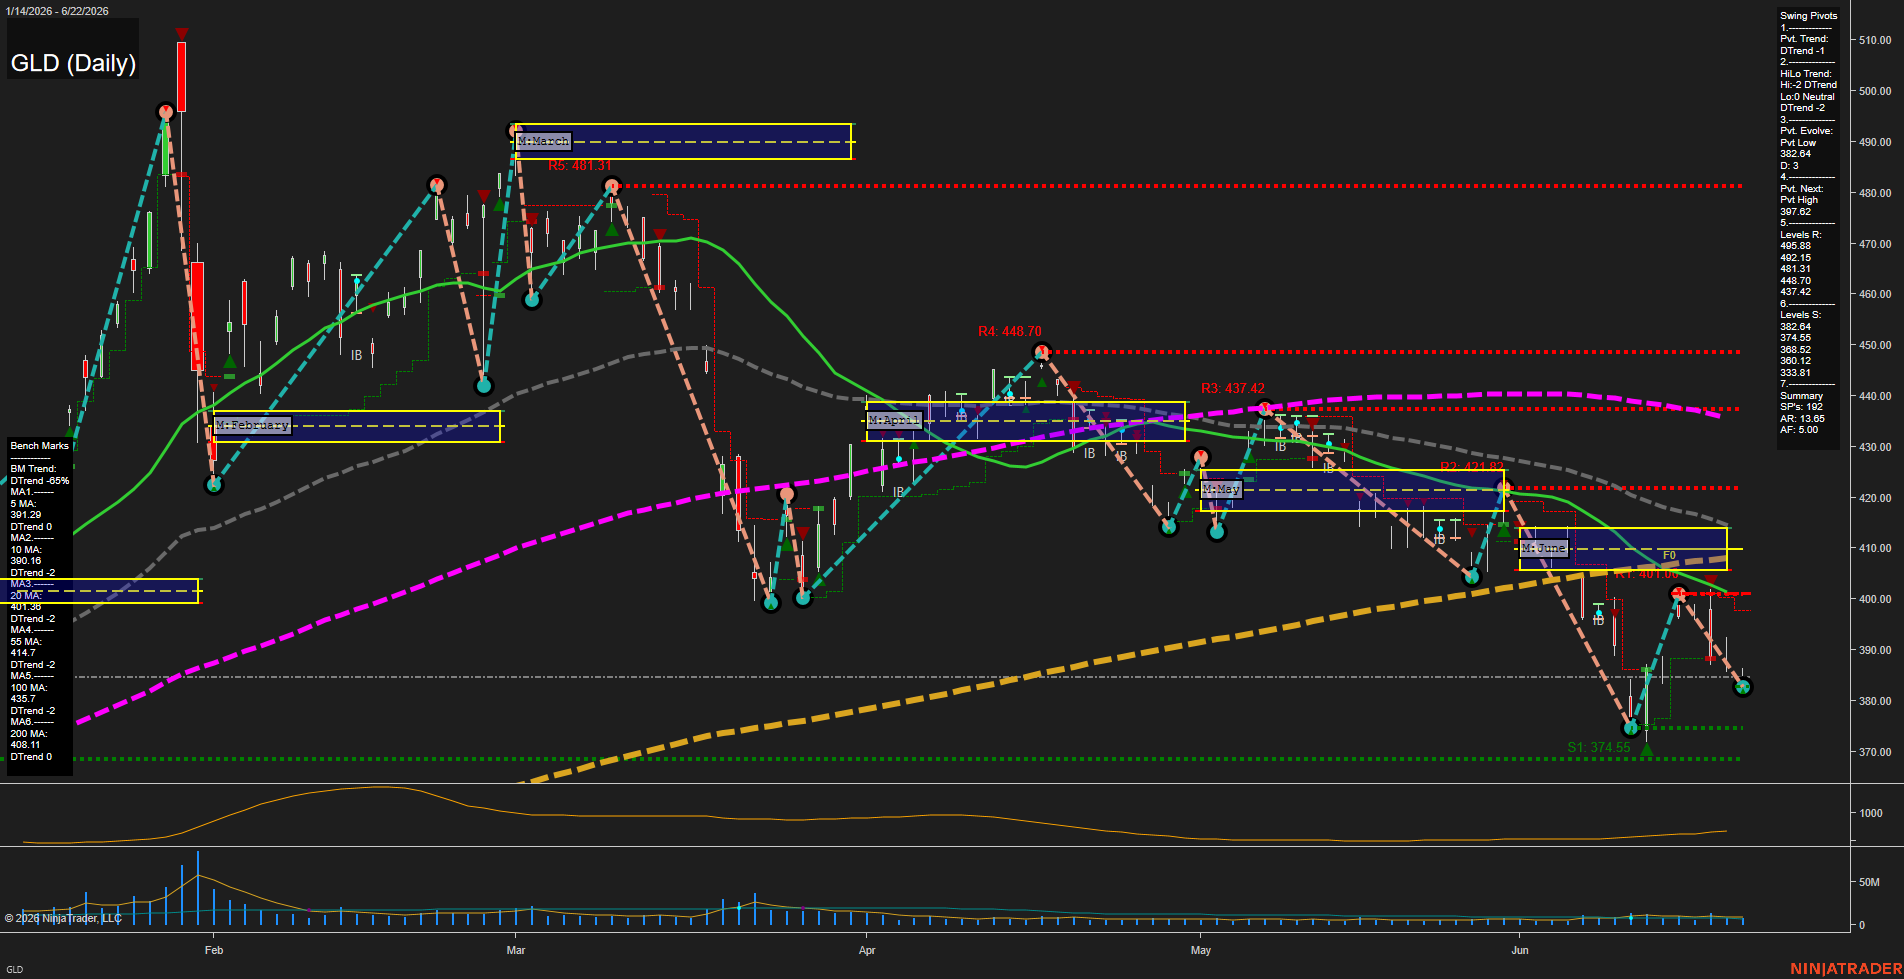Click the May label on time axis
The image size is (1904, 979).
pos(1201,950)
